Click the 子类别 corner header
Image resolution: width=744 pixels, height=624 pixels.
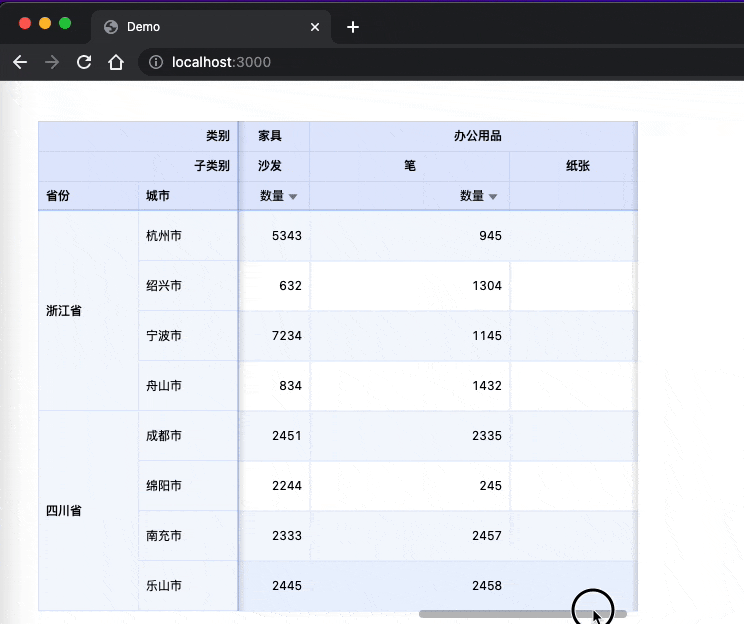click(138, 166)
